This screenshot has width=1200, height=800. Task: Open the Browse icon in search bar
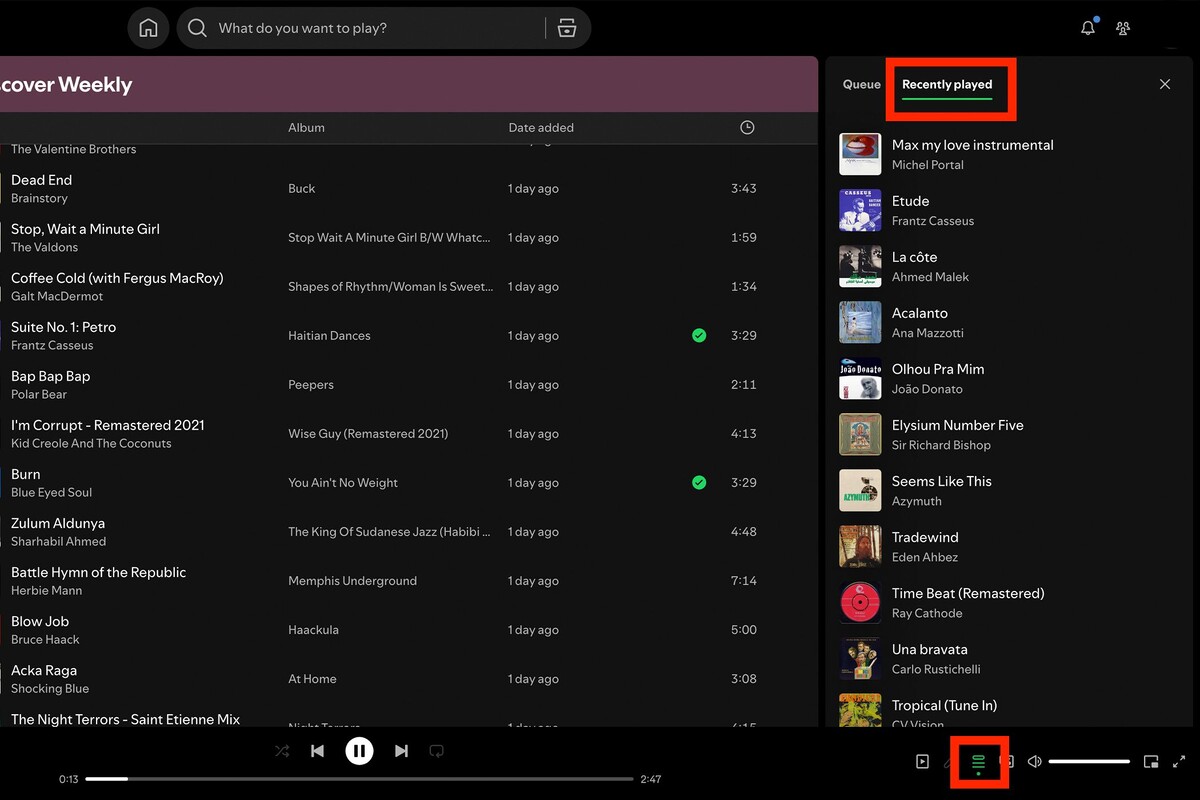[x=567, y=28]
